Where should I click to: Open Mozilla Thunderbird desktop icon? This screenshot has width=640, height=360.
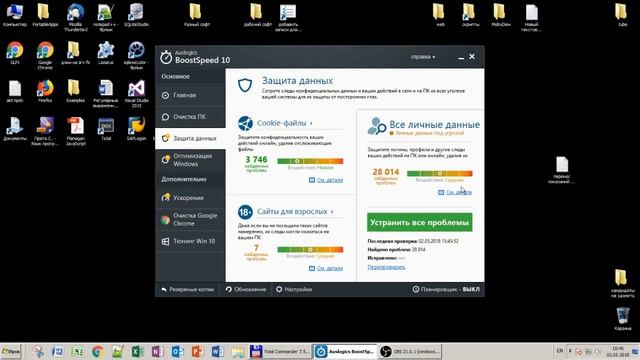pyautogui.click(x=76, y=17)
